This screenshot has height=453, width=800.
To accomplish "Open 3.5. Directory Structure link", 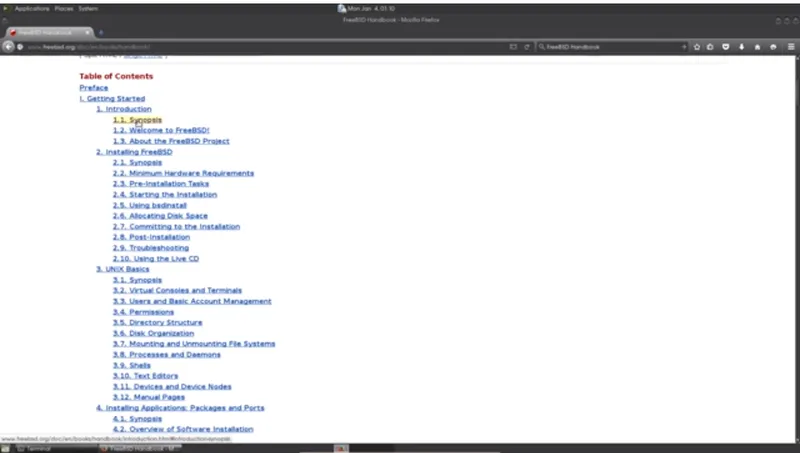I will 158,323.
